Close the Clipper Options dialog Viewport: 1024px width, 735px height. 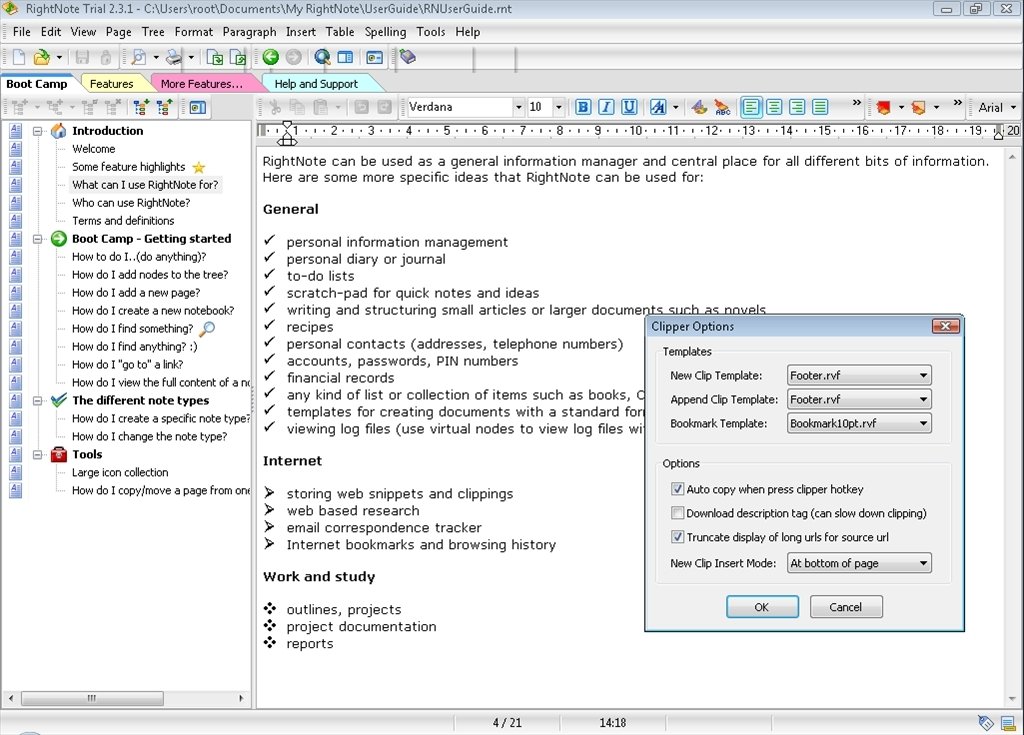[x=945, y=326]
